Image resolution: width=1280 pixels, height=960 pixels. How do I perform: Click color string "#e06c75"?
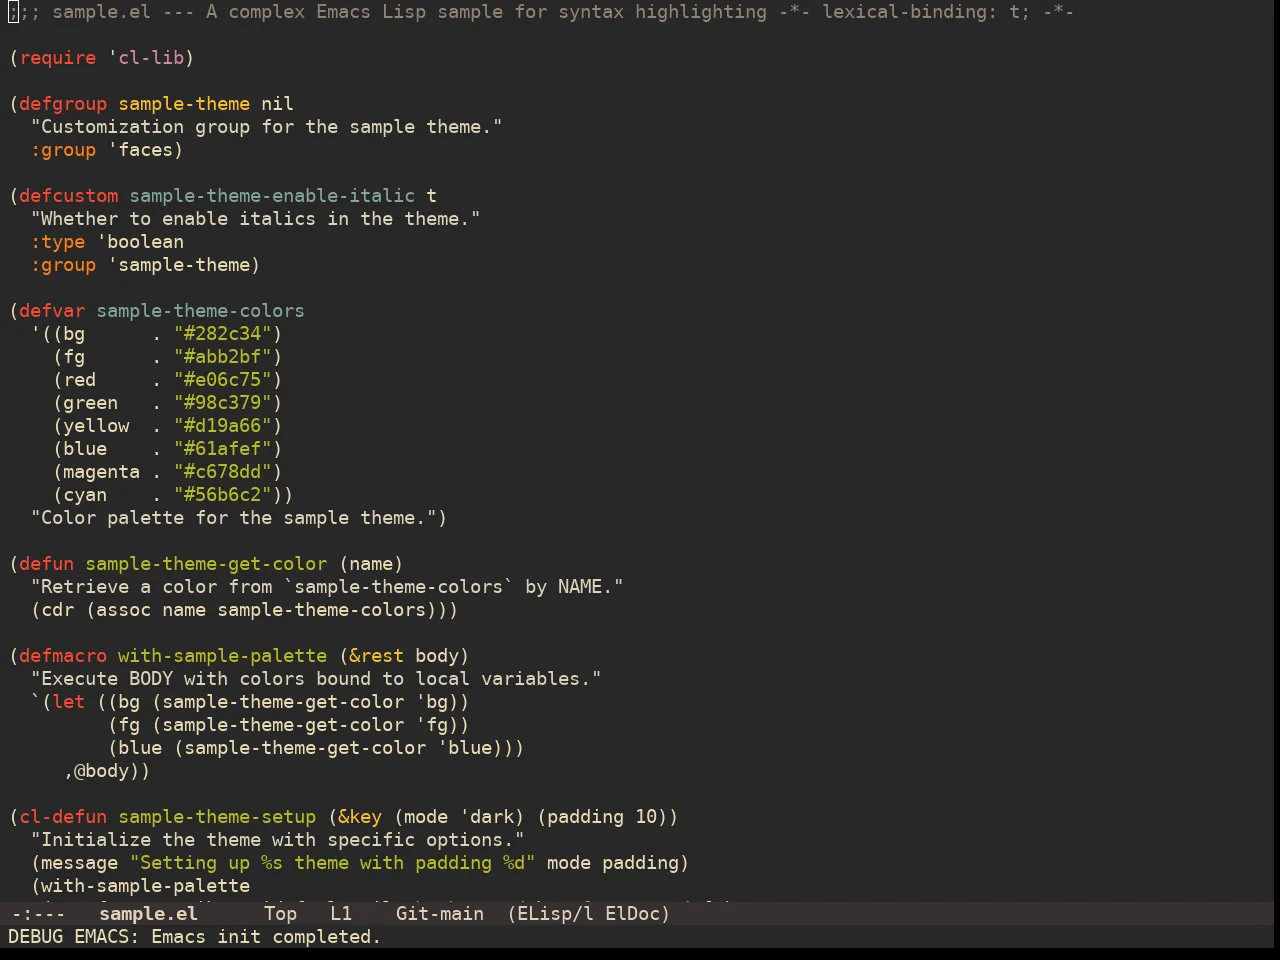[x=222, y=380]
